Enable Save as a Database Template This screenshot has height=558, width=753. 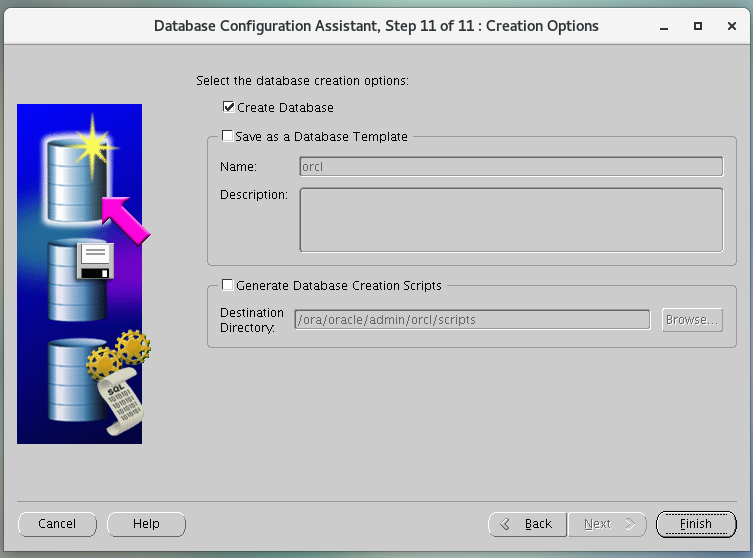(227, 136)
